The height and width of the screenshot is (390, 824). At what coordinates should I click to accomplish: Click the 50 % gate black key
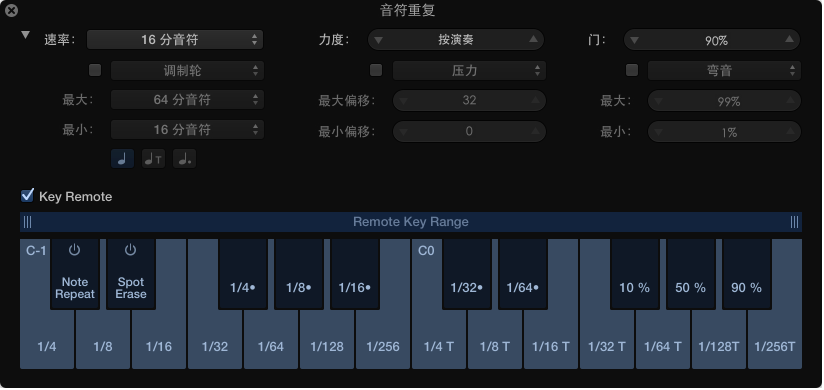[x=691, y=274]
